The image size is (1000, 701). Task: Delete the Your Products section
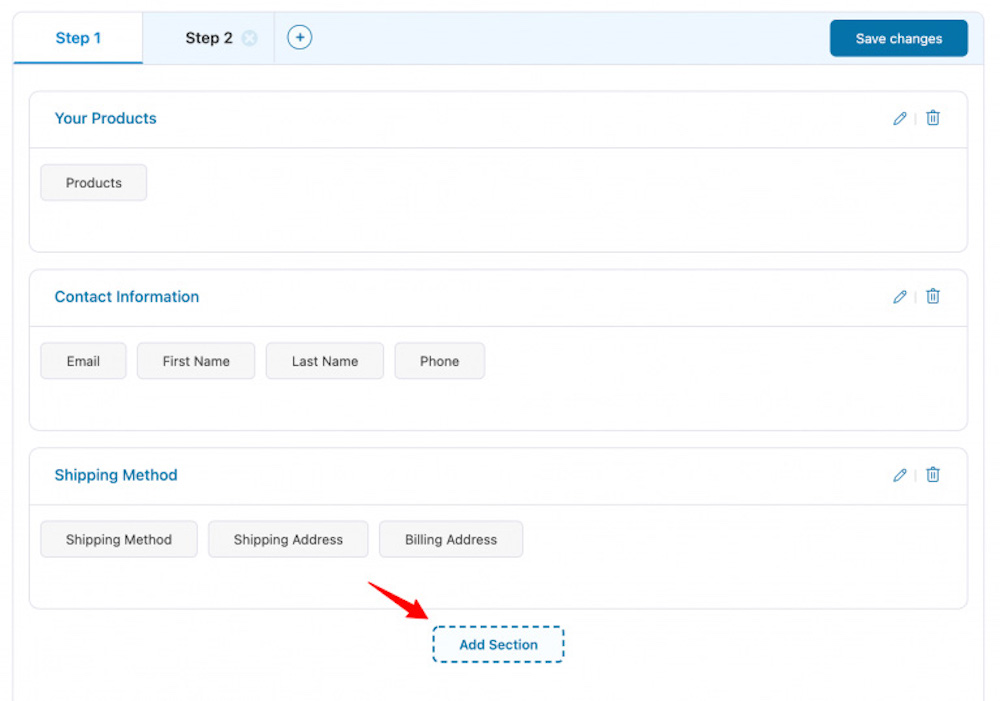coord(932,118)
